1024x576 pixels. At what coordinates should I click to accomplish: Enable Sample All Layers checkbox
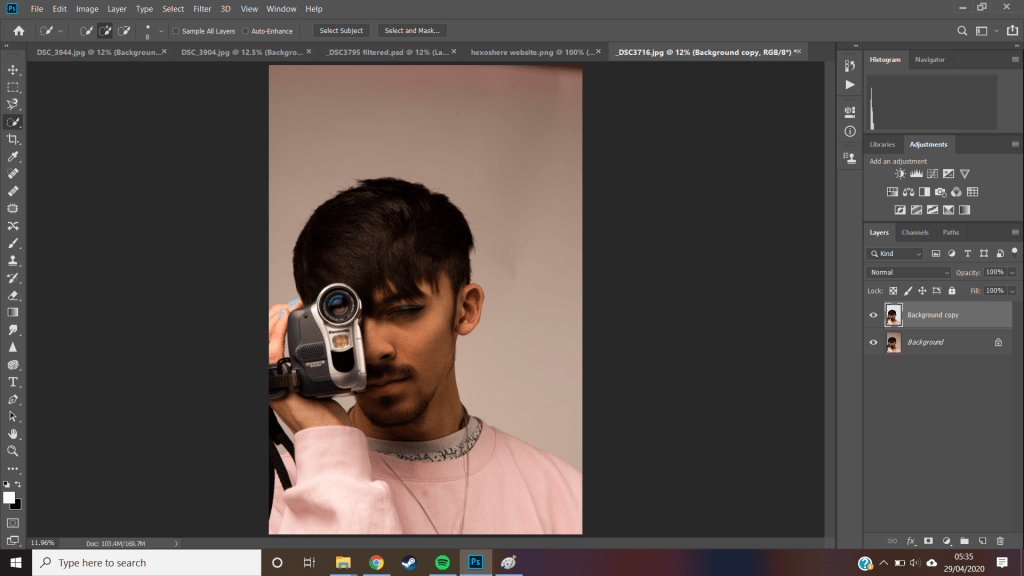(x=176, y=31)
